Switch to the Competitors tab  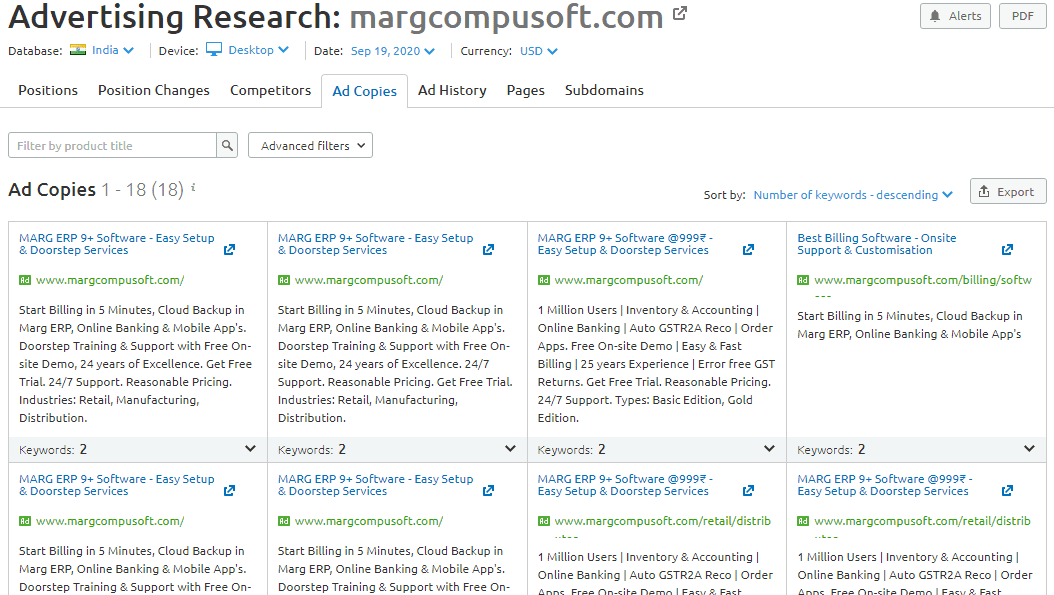(270, 90)
